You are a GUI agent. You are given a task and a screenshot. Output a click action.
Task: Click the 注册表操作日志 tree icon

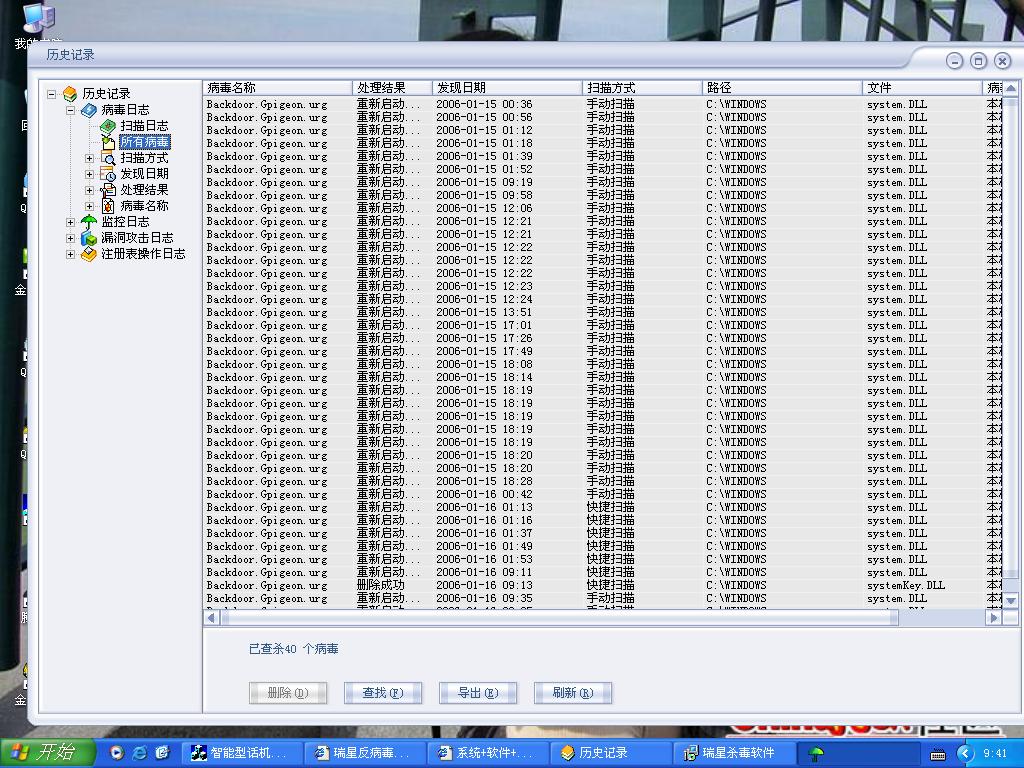click(89, 254)
